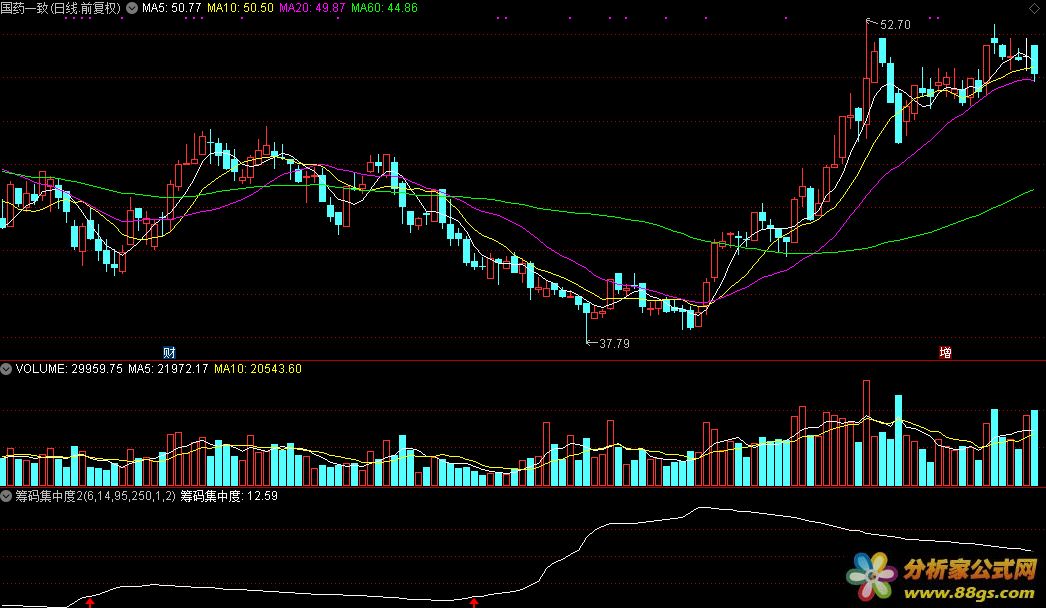Click the volume MA10: 20543.60 label
The width and height of the screenshot is (1046, 608).
257,368
